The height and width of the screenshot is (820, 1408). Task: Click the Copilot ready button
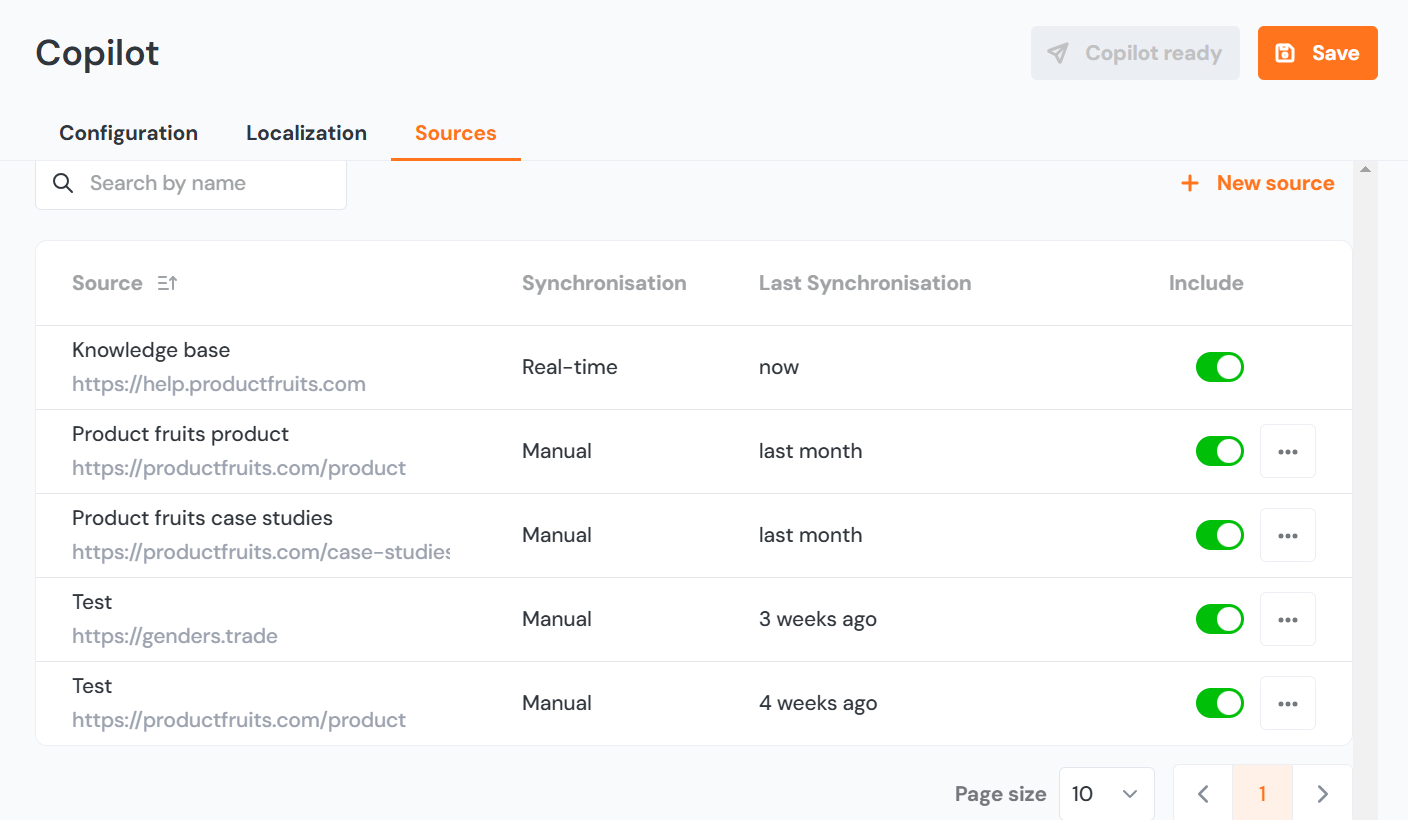click(x=1135, y=53)
